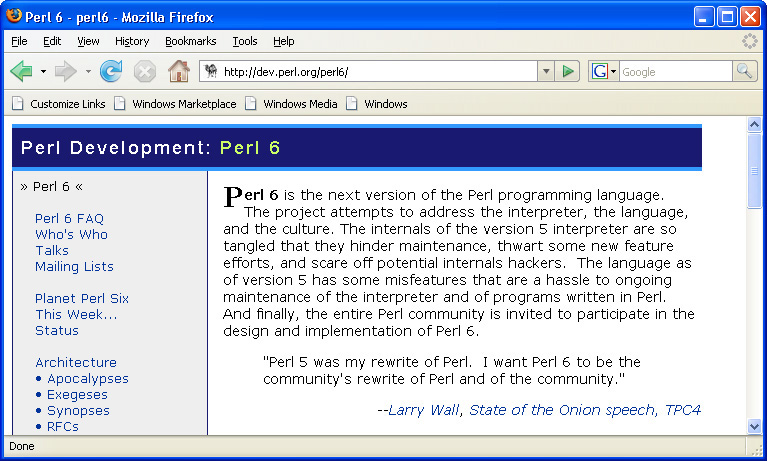The image size is (767, 461).
Task: Click the camel site icon in address bar
Action: (x=211, y=71)
